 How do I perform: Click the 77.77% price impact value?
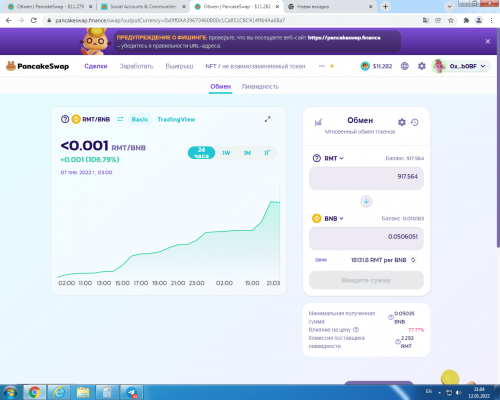416,330
